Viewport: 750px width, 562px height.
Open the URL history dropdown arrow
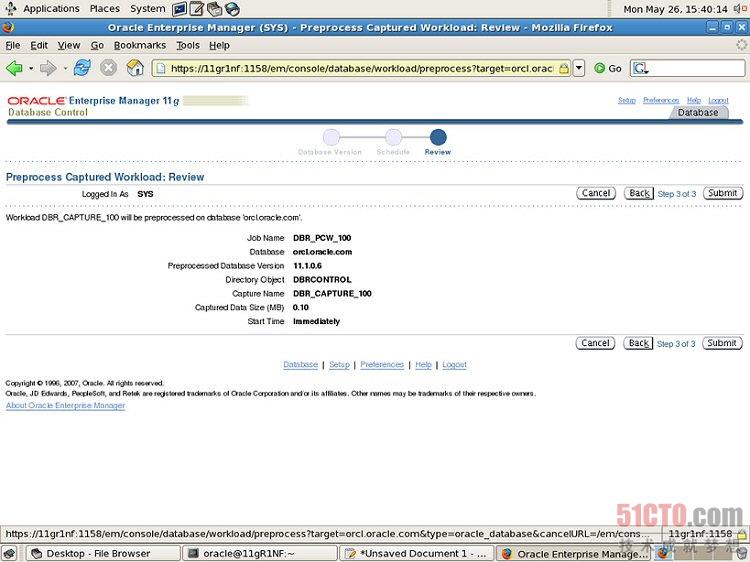[579, 69]
